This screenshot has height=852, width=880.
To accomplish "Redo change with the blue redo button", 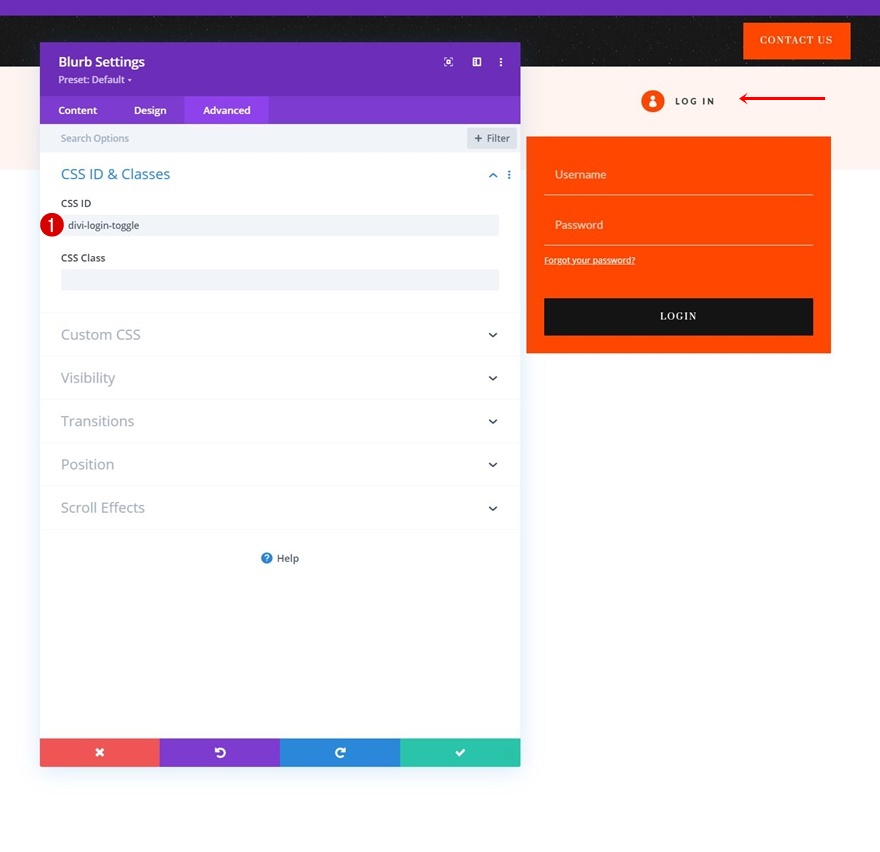I will [340, 752].
